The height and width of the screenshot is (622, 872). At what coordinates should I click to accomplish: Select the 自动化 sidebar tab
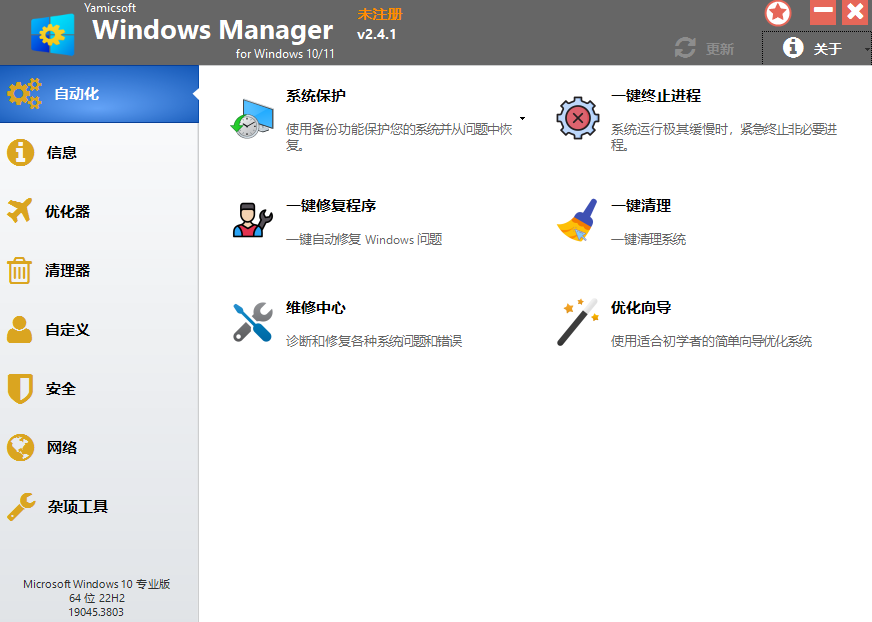tap(100, 93)
